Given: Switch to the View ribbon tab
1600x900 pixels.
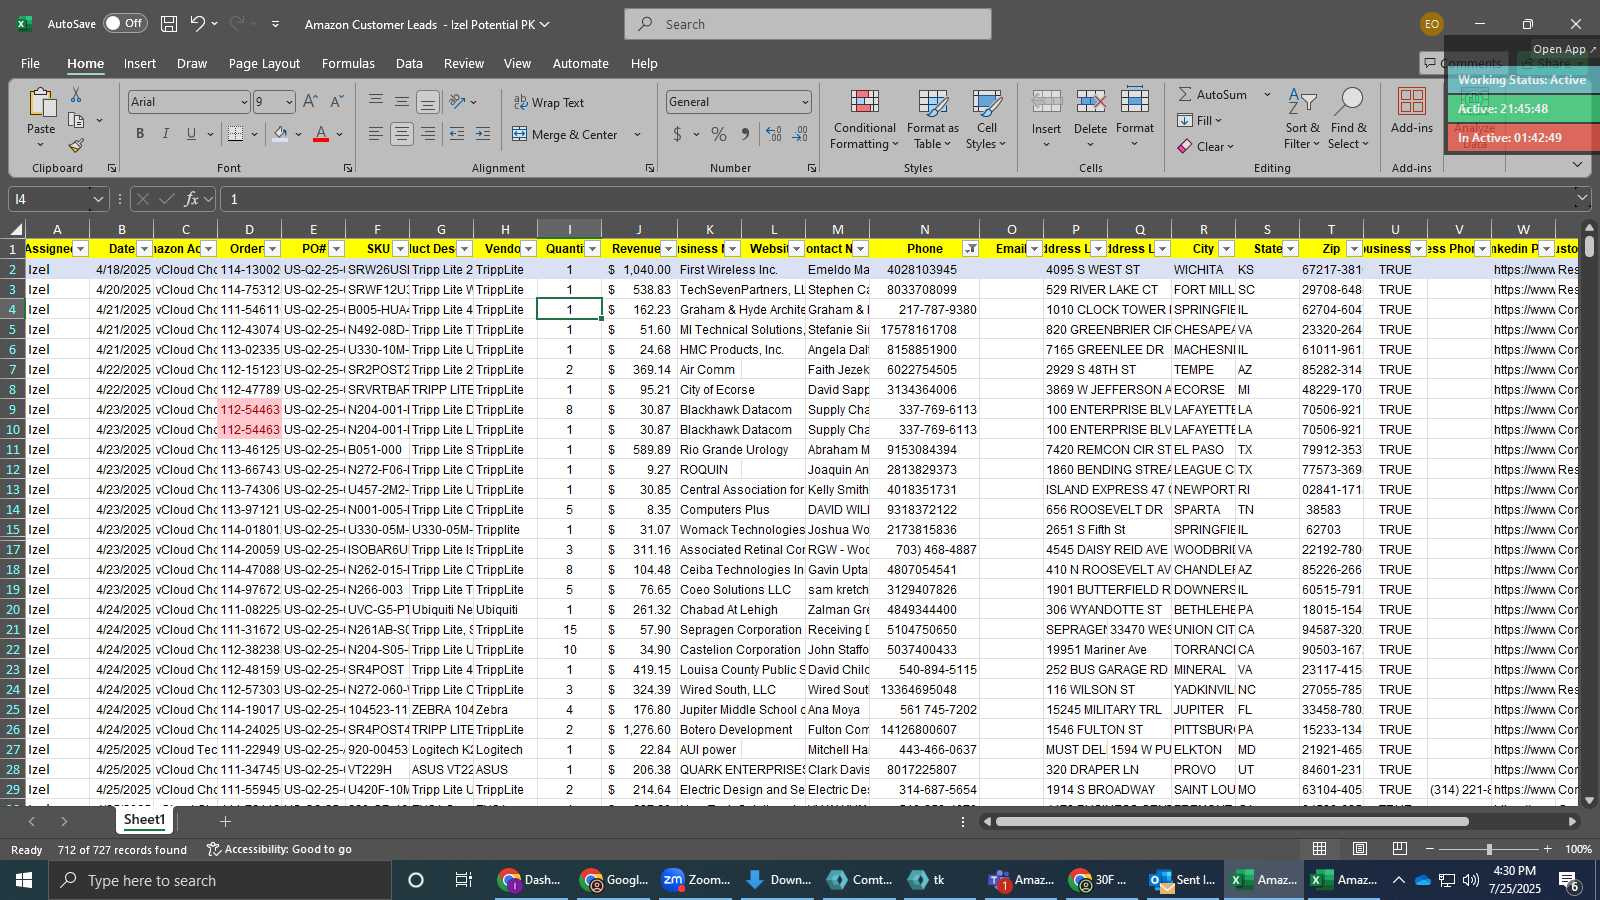Looking at the screenshot, I should pyautogui.click(x=517, y=63).
